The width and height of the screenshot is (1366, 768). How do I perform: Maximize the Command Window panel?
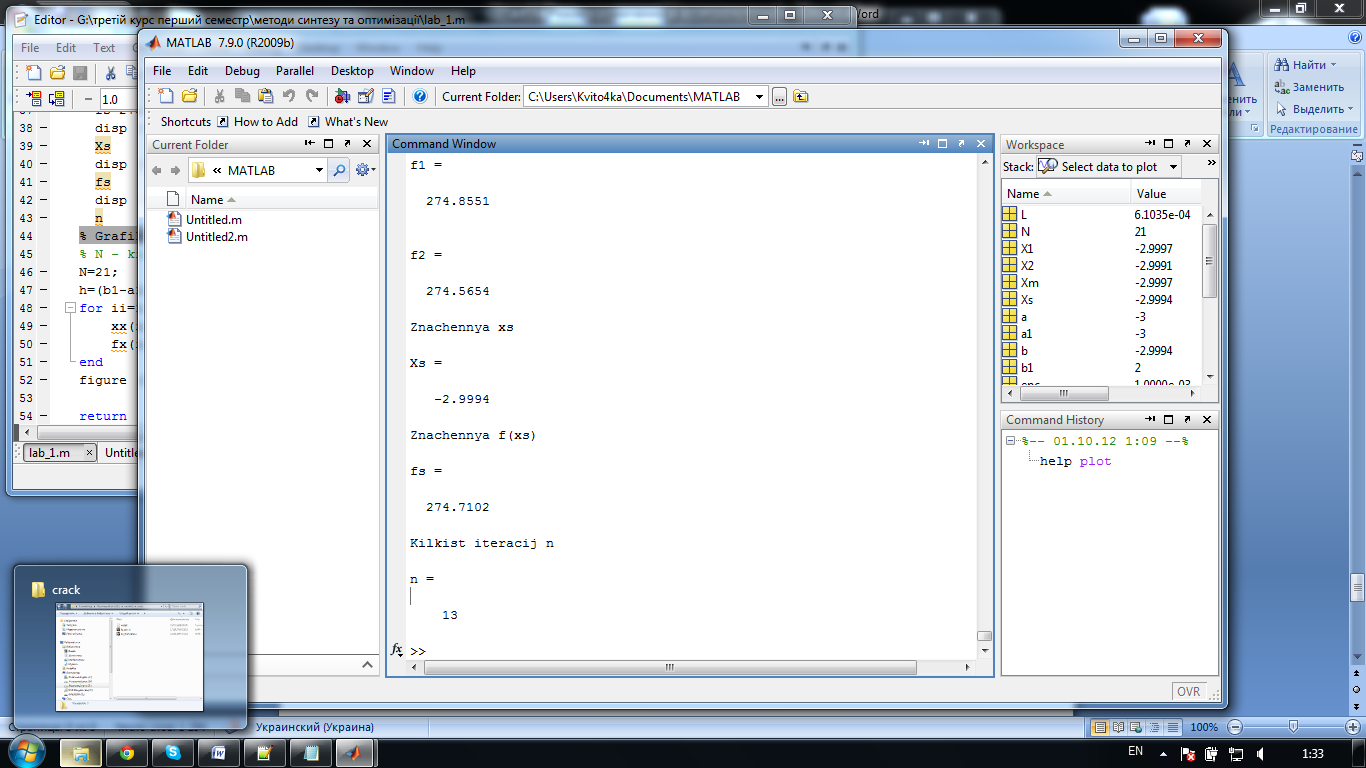(x=942, y=144)
